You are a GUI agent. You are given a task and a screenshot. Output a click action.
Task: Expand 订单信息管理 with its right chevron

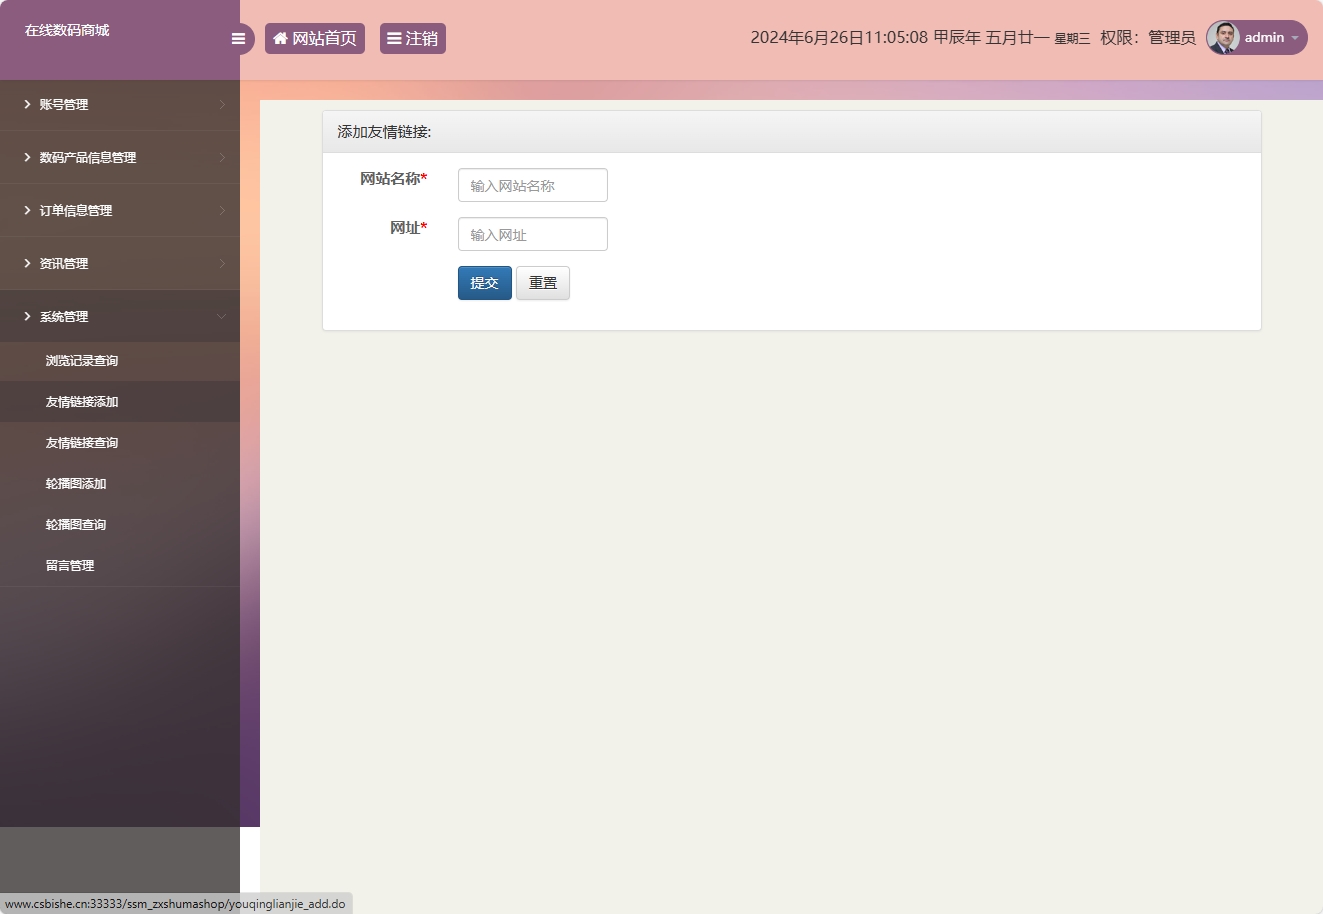[222, 210]
